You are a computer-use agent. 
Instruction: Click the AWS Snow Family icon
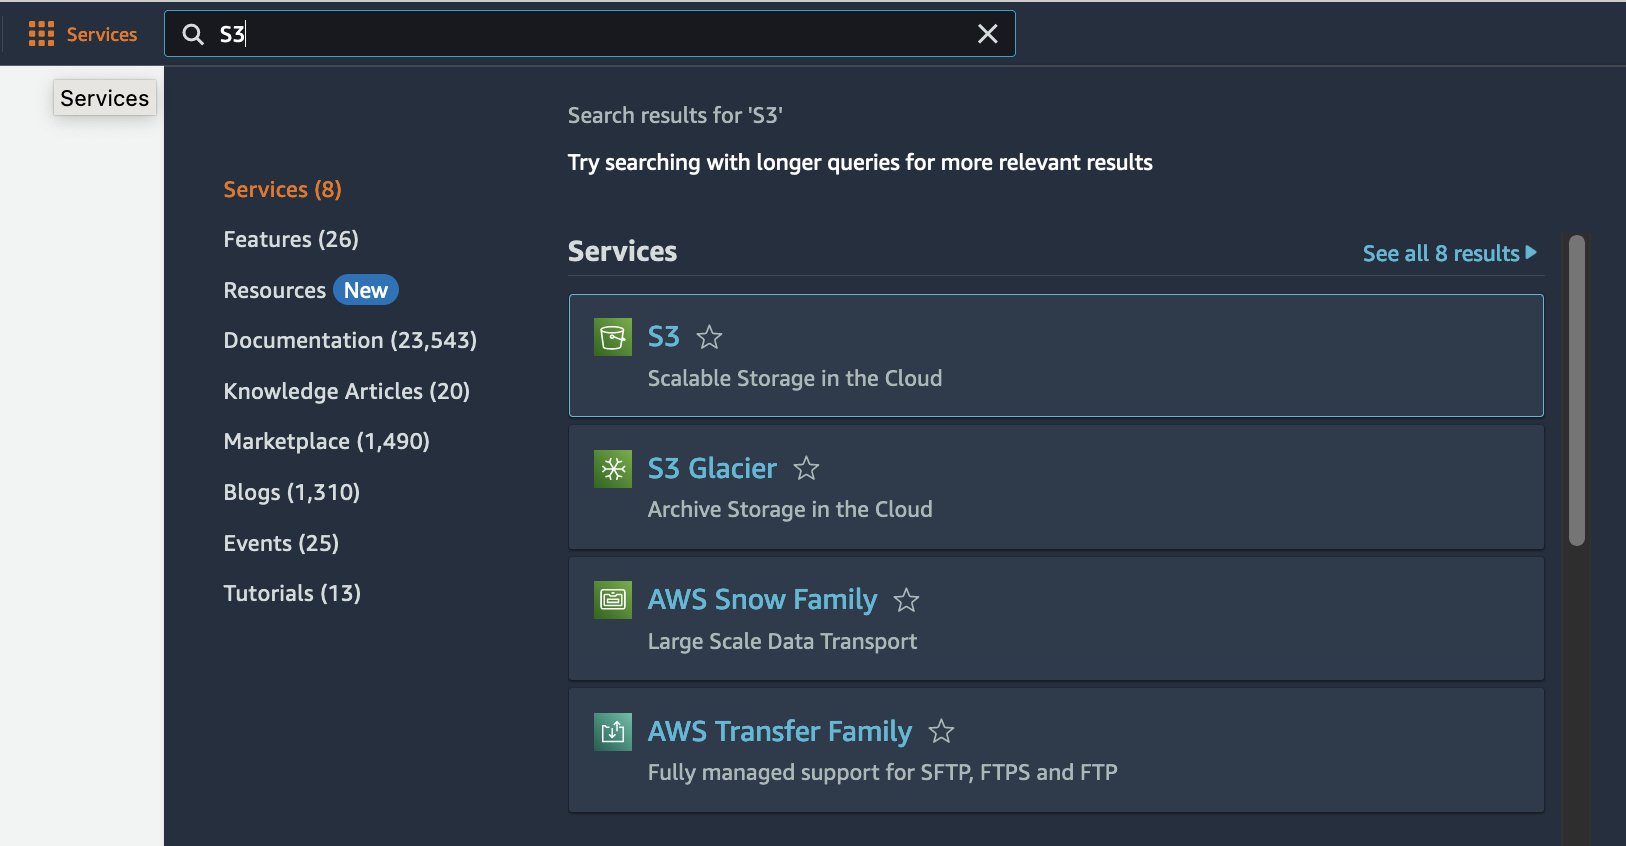pyautogui.click(x=613, y=600)
